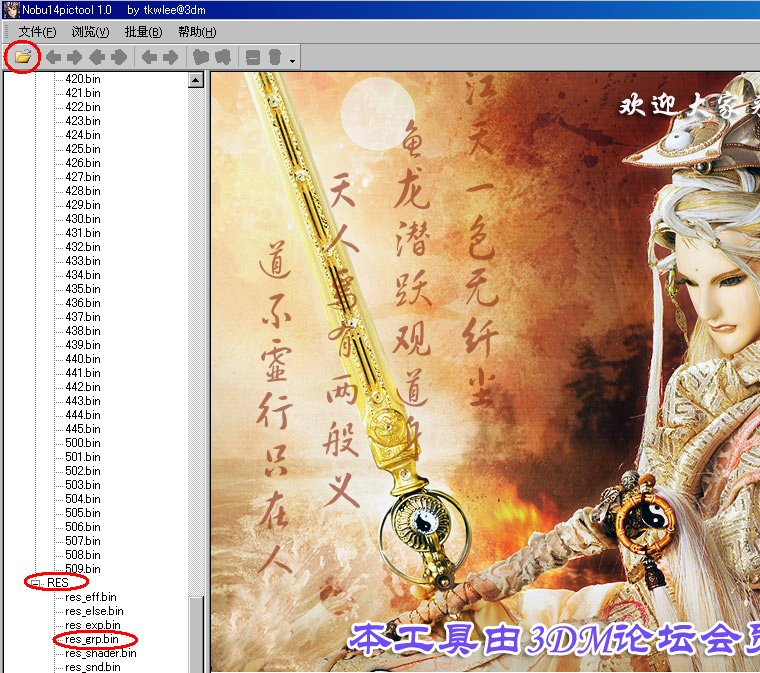Select res_eff.bin in the tree

91,597
